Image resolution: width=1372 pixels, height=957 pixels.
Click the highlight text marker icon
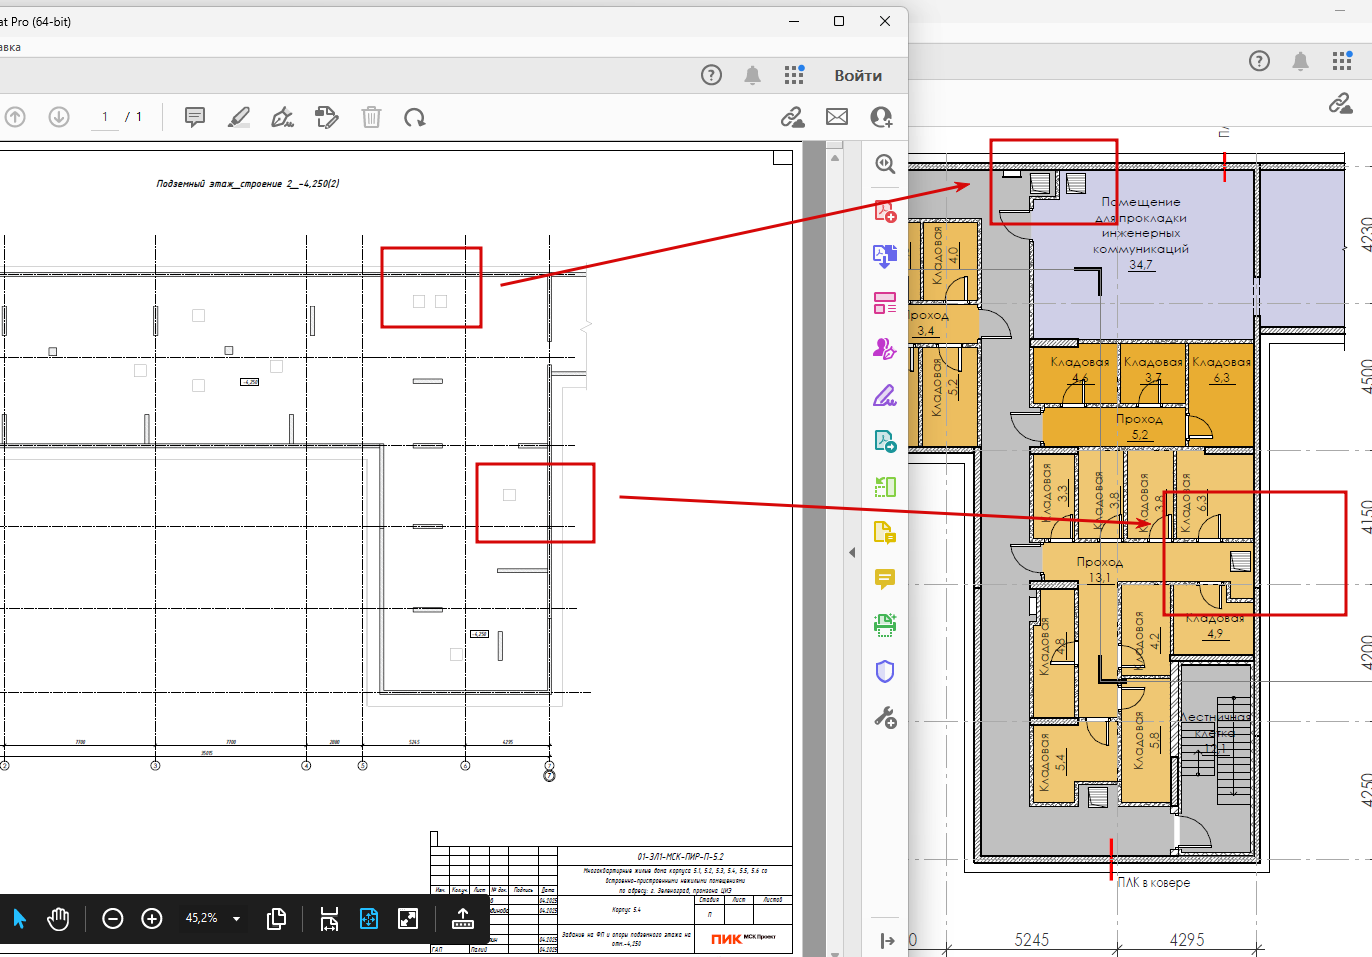pyautogui.click(x=239, y=117)
